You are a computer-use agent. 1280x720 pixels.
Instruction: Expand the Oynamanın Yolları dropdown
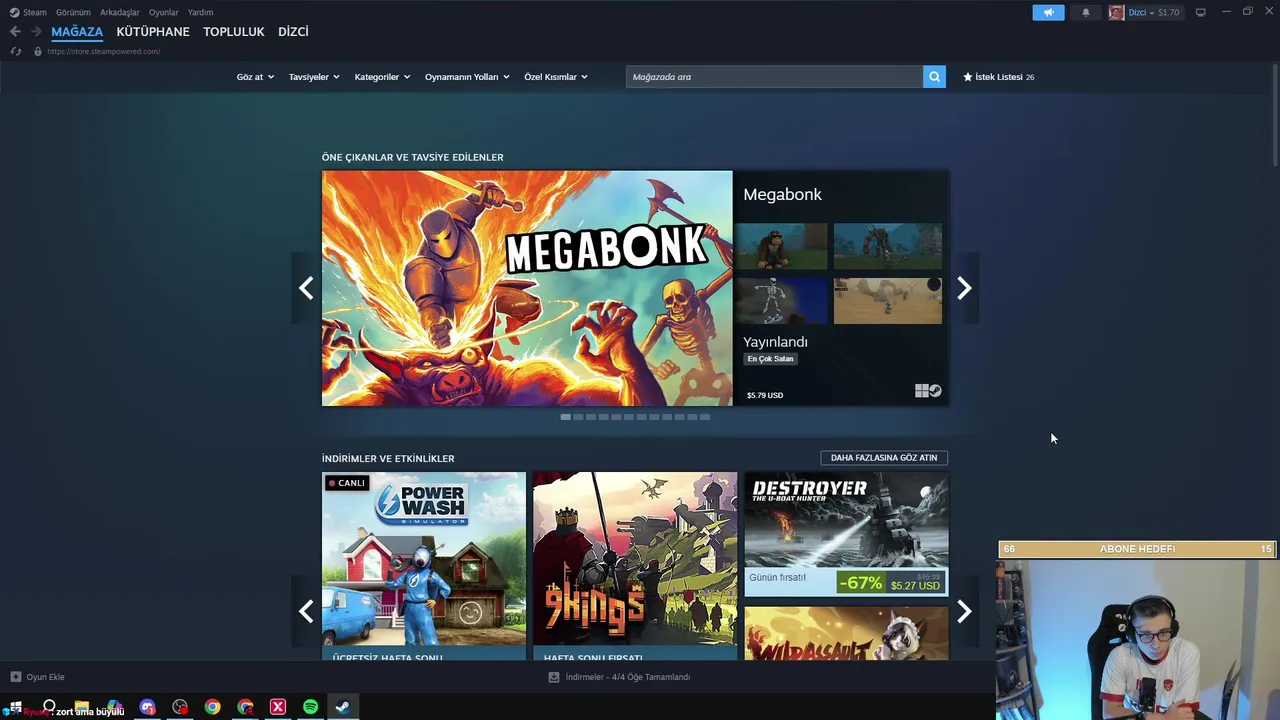[467, 77]
